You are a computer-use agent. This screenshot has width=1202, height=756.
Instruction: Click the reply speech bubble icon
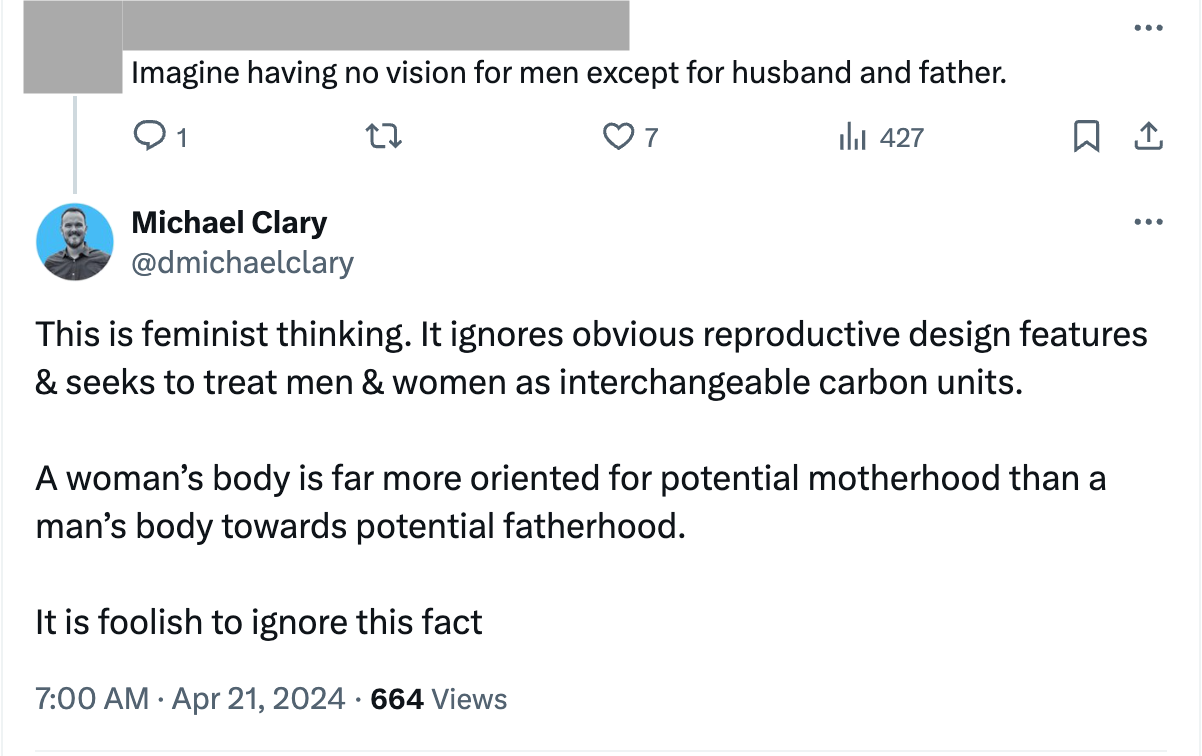147,137
